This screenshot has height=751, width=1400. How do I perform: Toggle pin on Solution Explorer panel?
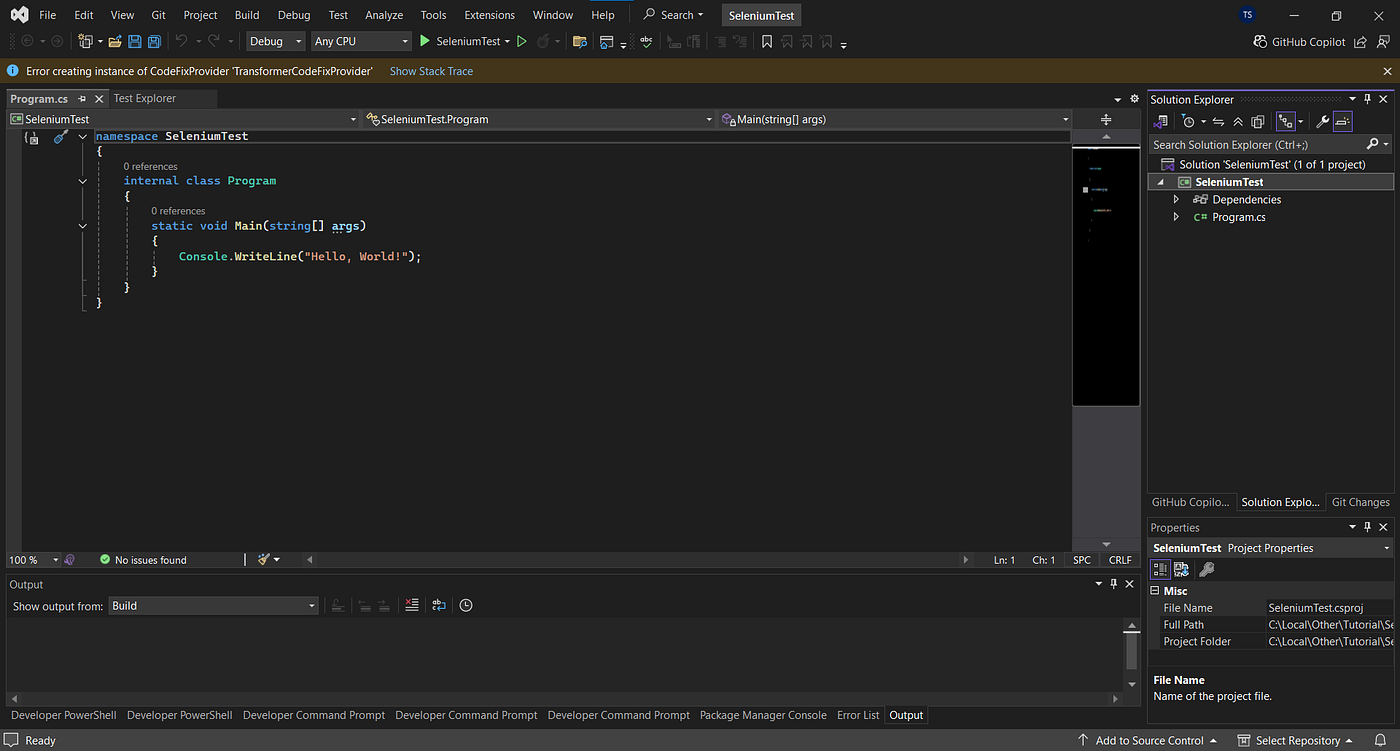point(1368,99)
